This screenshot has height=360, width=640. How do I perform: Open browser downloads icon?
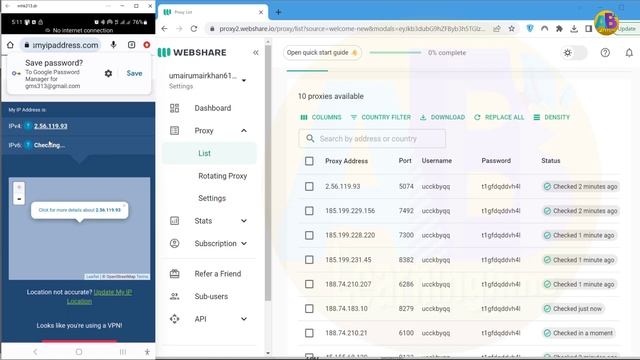pyautogui.click(x=574, y=29)
